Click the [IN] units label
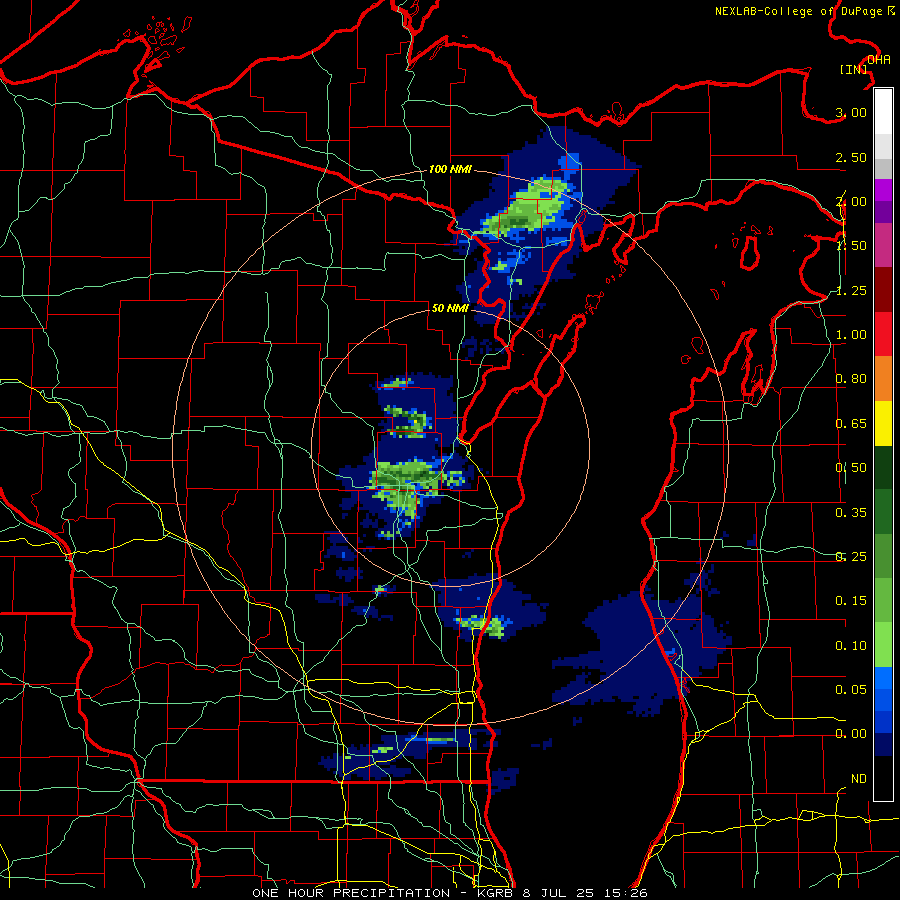900x900 pixels. coord(854,69)
